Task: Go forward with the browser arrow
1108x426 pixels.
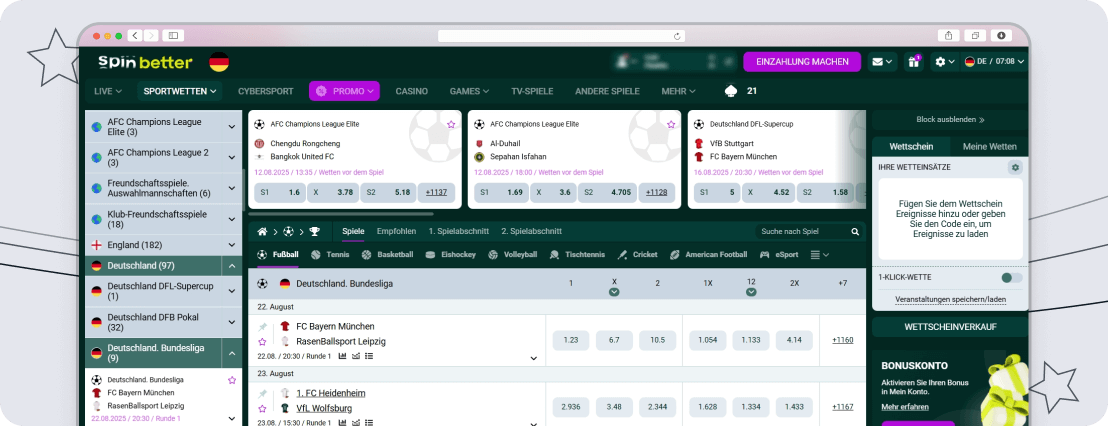Action: tap(153, 35)
